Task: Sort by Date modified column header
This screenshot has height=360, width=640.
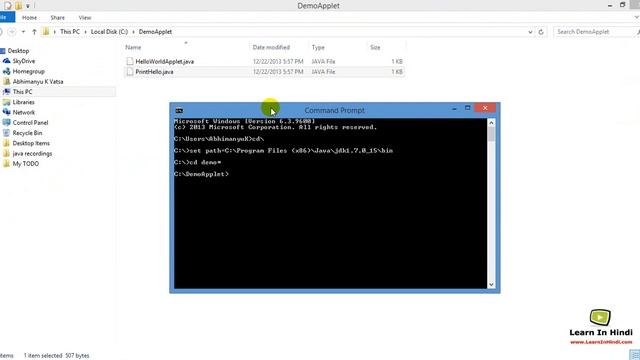Action: 271,47
